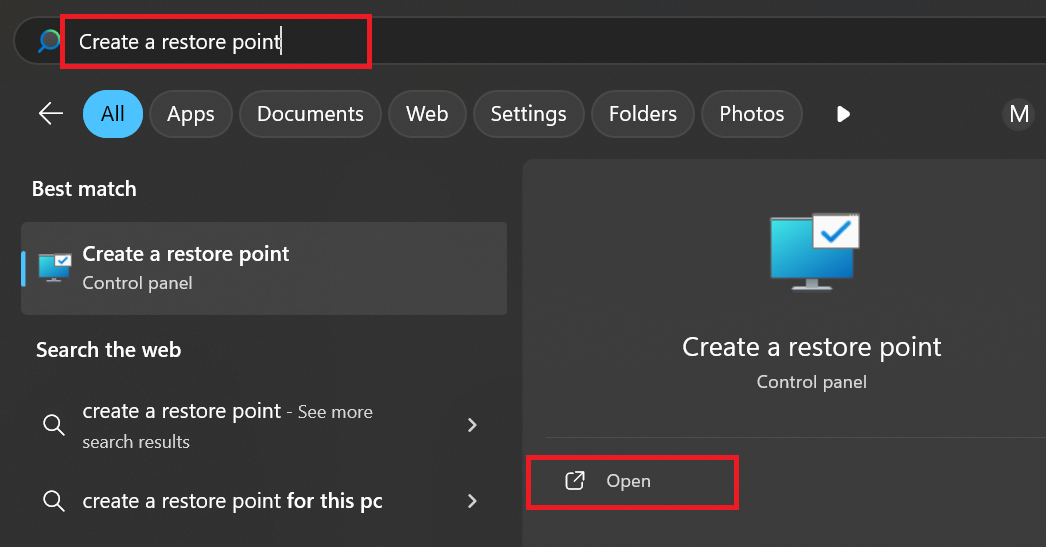Select the All filter tab
The width and height of the screenshot is (1046, 547).
pos(113,114)
